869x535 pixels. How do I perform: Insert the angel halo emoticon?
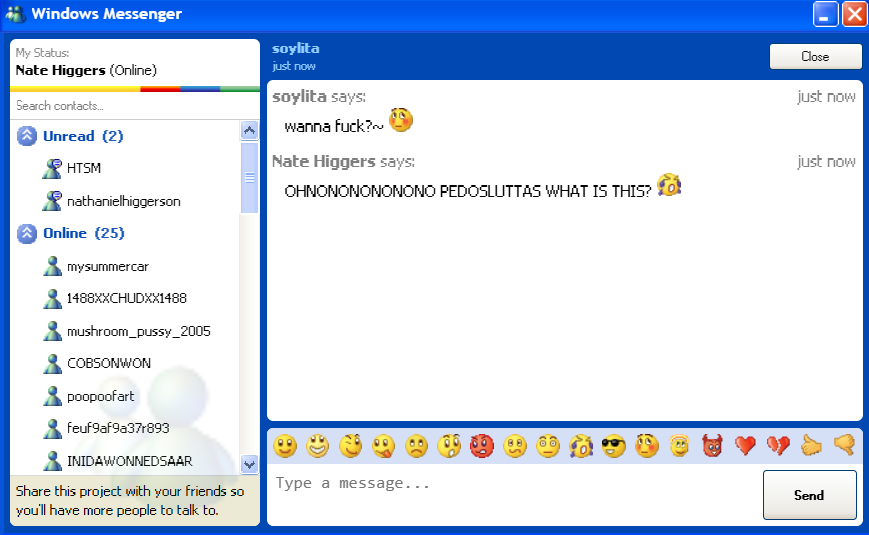(x=679, y=446)
